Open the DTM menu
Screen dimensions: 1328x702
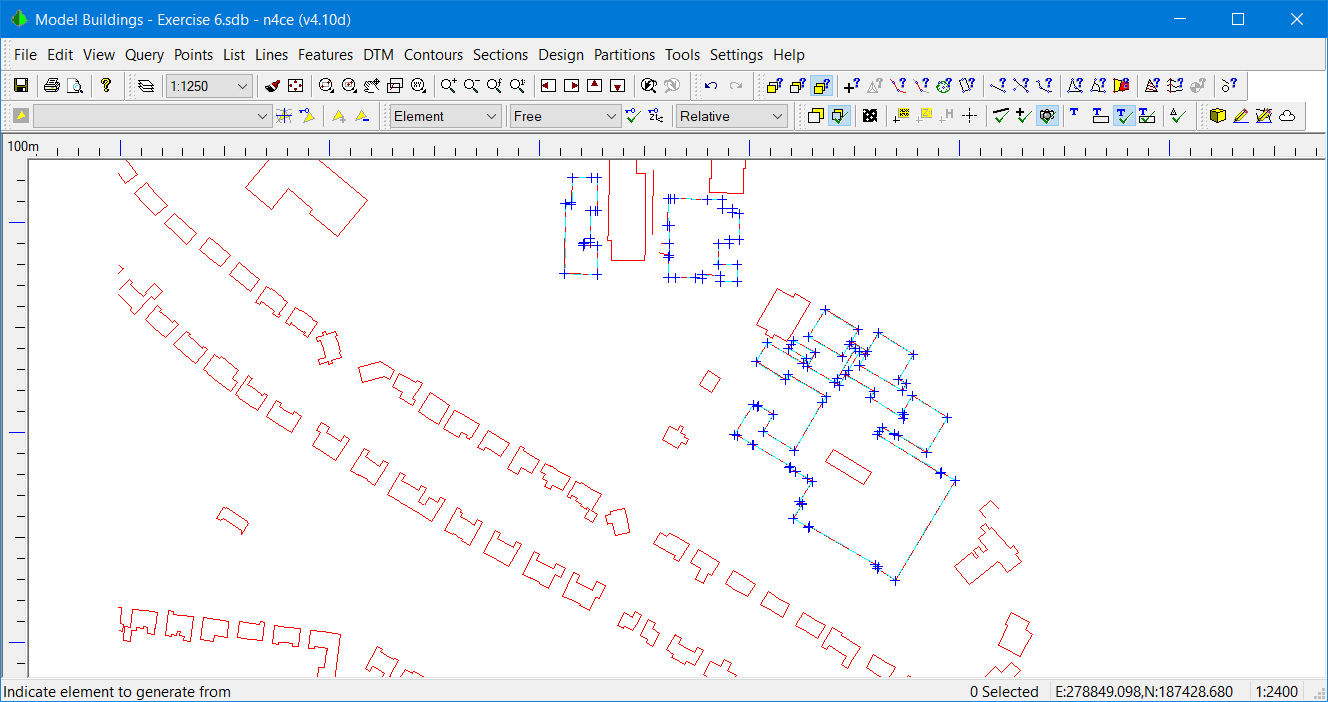(x=378, y=55)
